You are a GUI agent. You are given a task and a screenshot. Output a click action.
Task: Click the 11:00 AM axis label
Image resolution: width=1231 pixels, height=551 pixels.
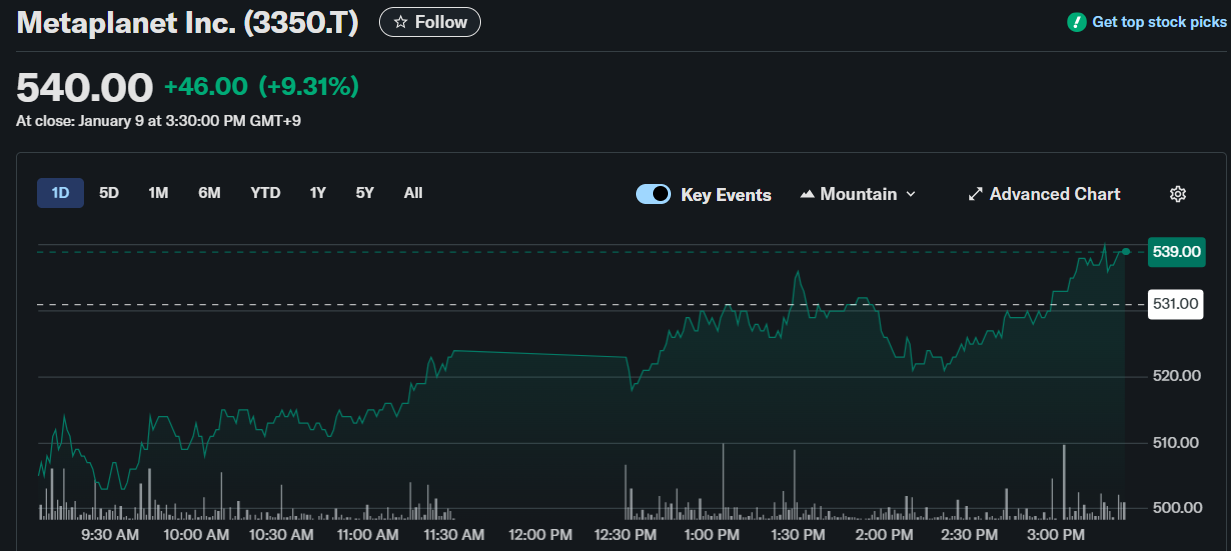(368, 536)
